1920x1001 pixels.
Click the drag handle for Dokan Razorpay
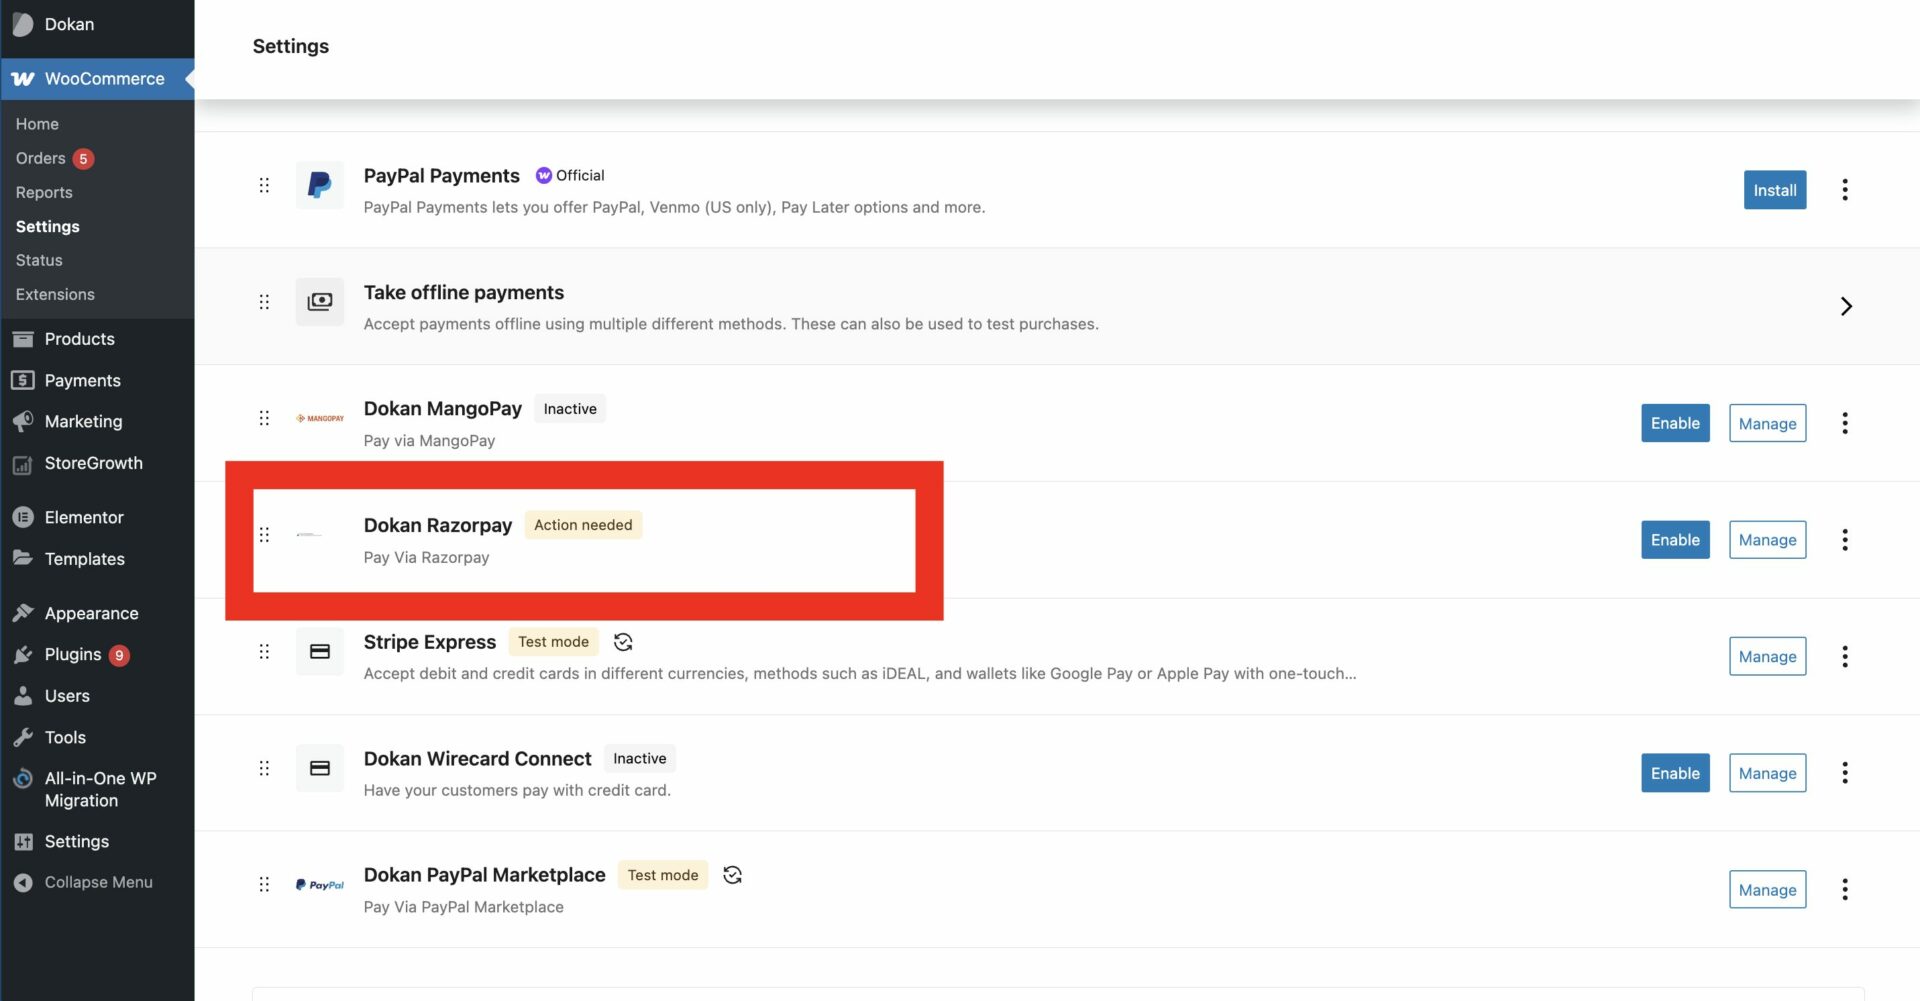264,535
